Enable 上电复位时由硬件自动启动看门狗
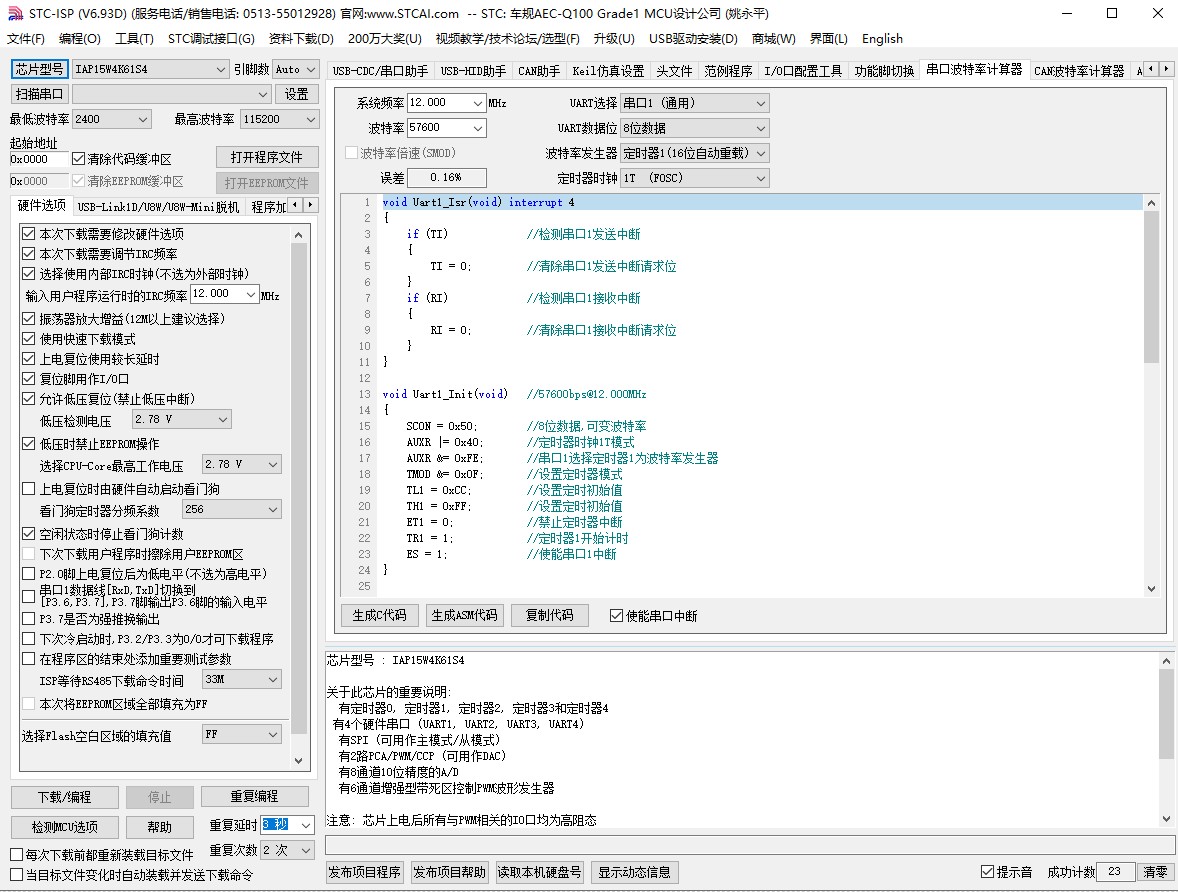1178x892 pixels. [29, 488]
